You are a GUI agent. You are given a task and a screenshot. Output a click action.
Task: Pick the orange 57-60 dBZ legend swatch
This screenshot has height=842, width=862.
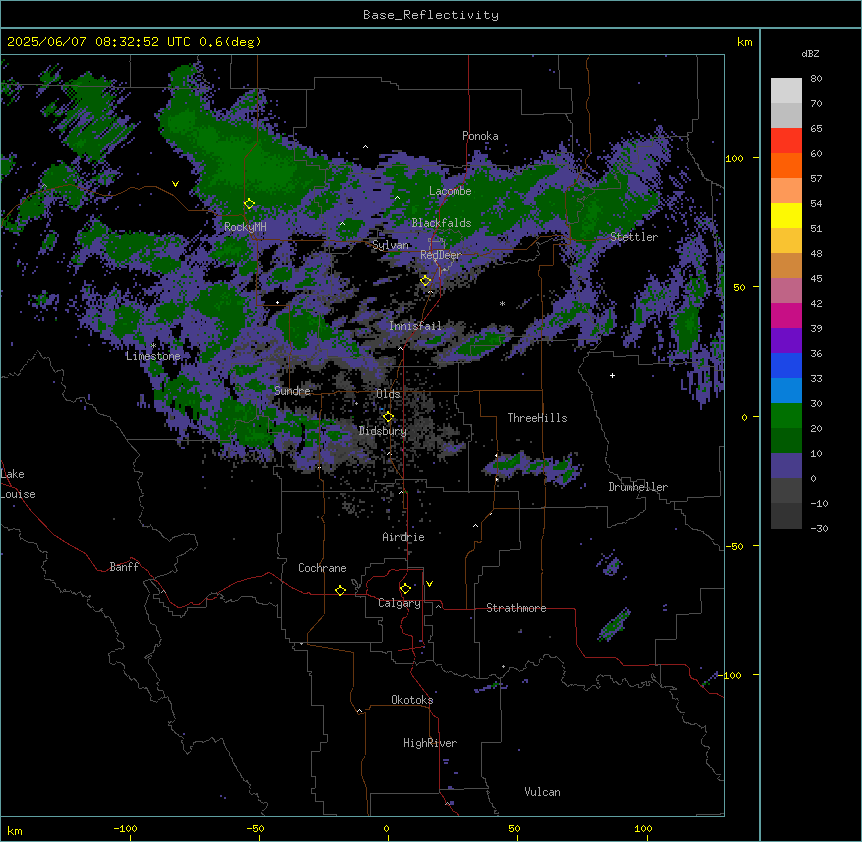pyautogui.click(x=786, y=165)
